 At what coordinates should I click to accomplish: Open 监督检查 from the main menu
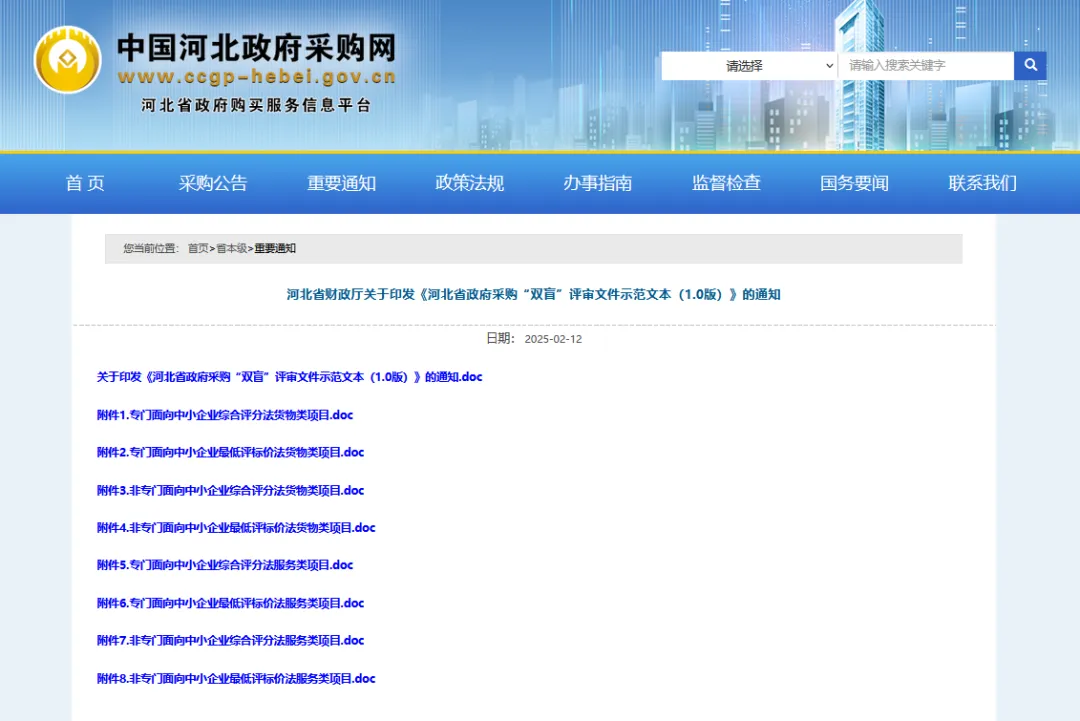726,183
